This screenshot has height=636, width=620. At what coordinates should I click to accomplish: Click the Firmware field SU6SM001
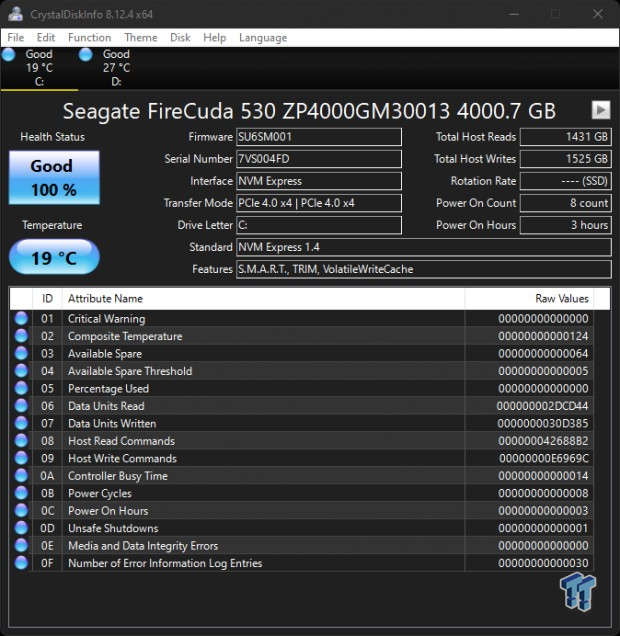[x=319, y=137]
